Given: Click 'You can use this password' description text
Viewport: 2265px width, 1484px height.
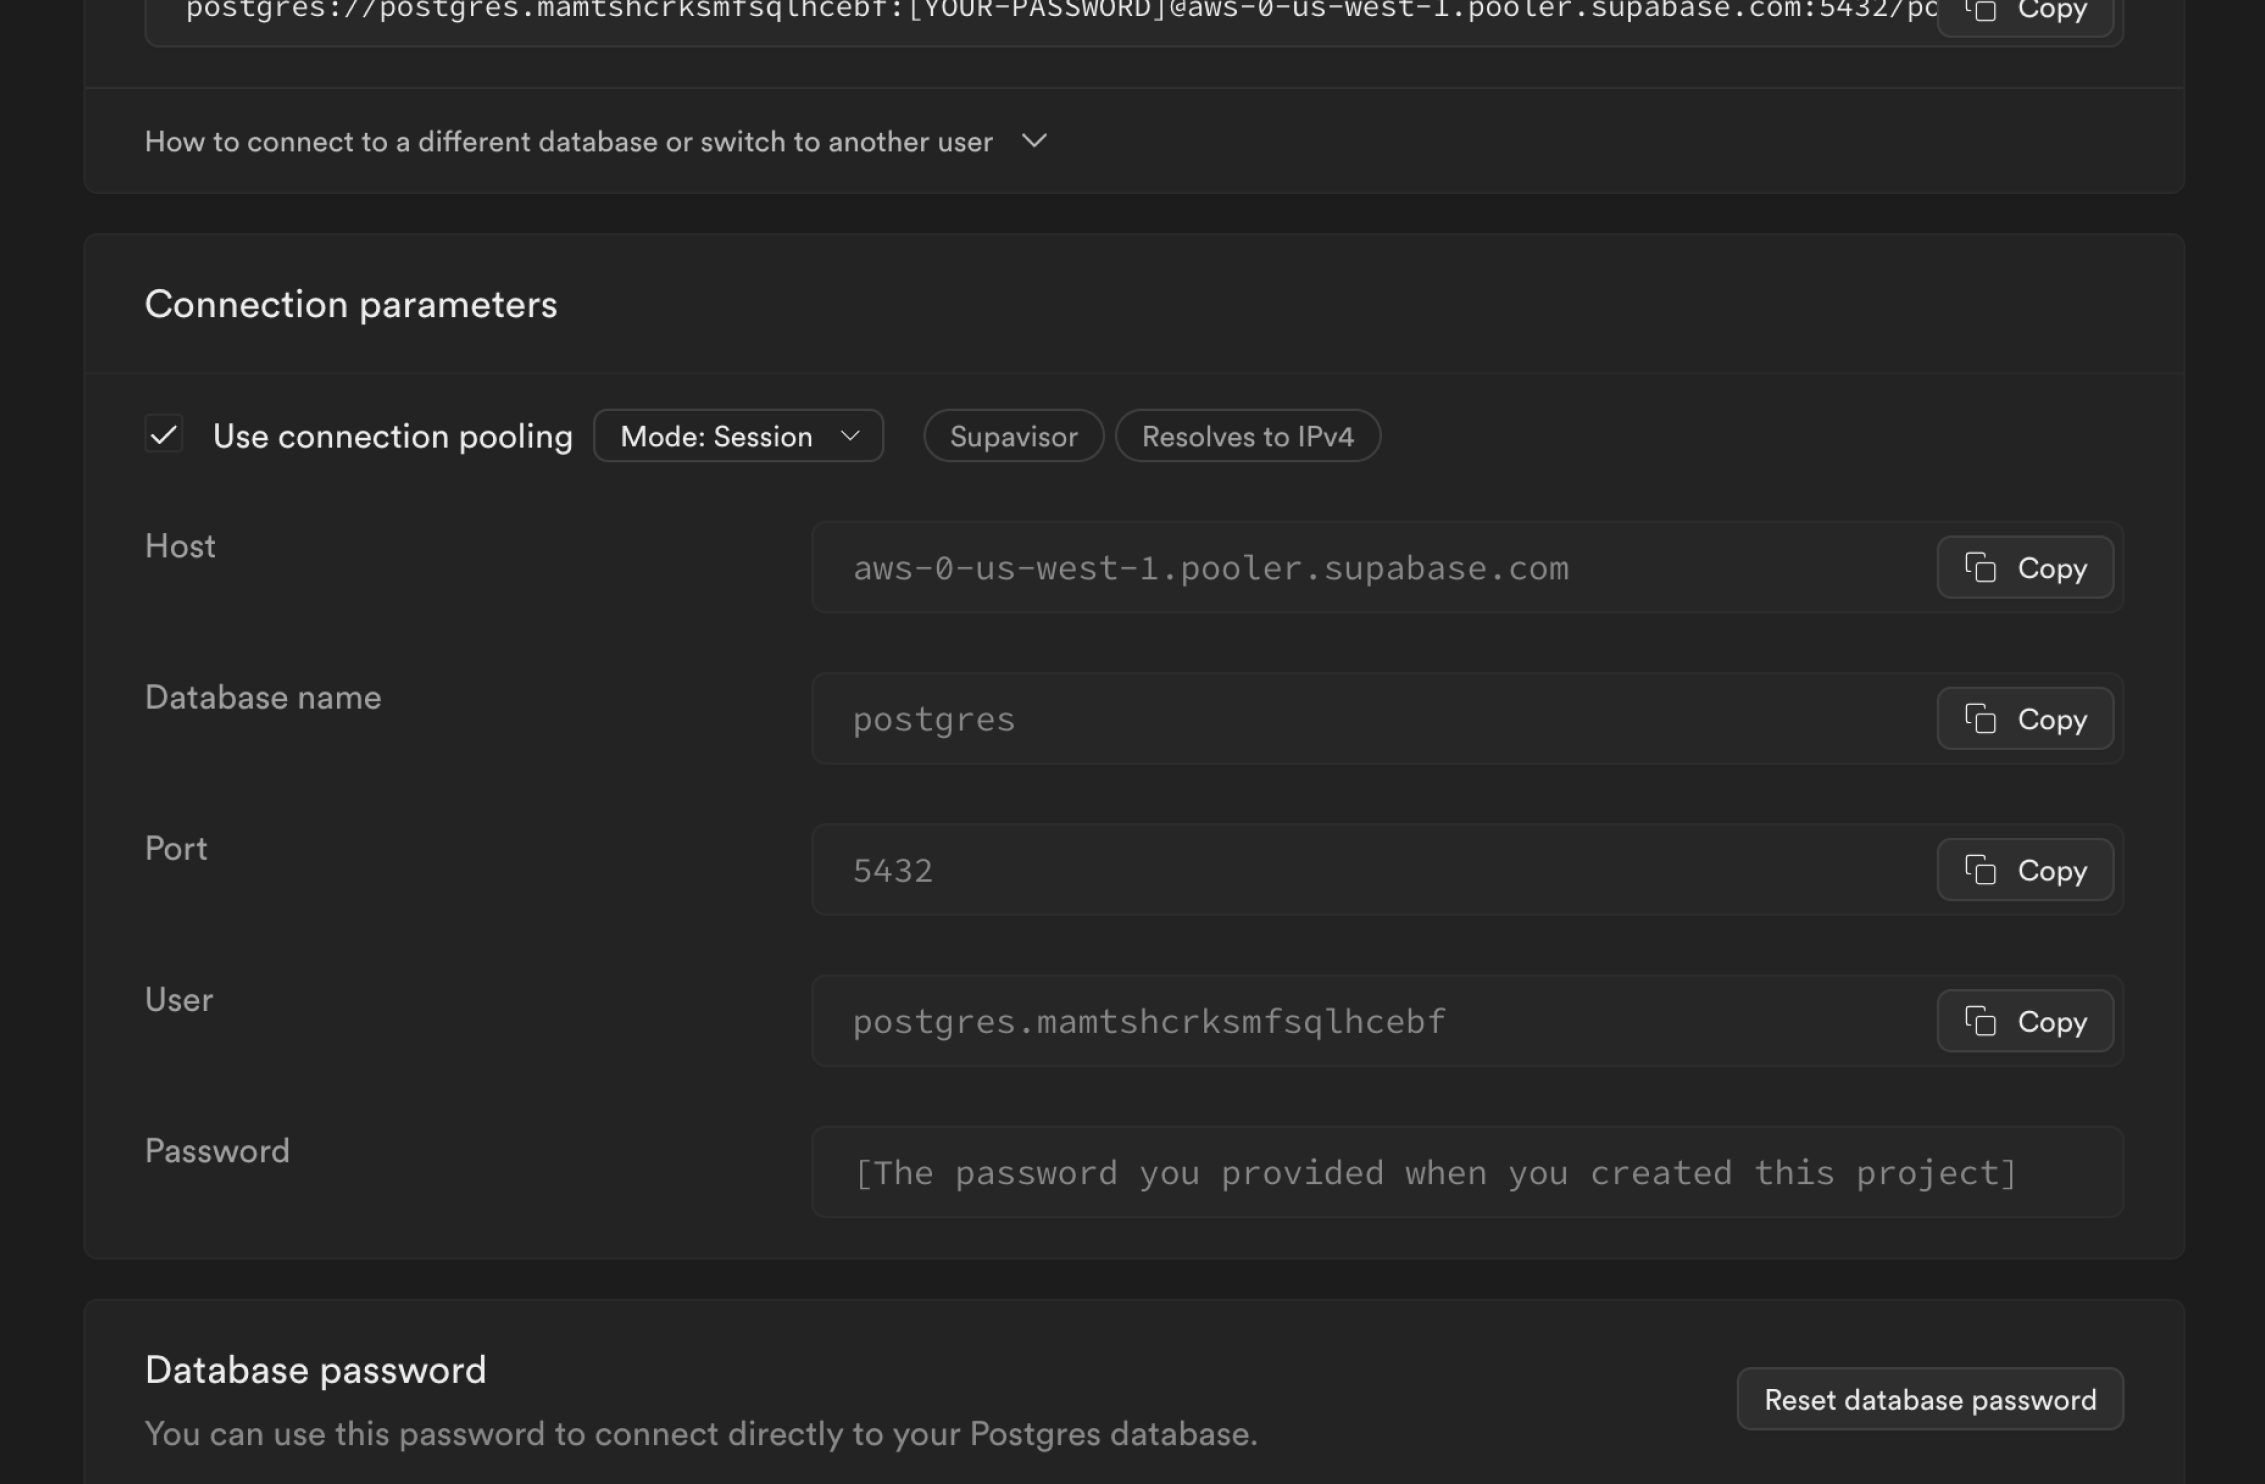Looking at the screenshot, I should (x=701, y=1435).
